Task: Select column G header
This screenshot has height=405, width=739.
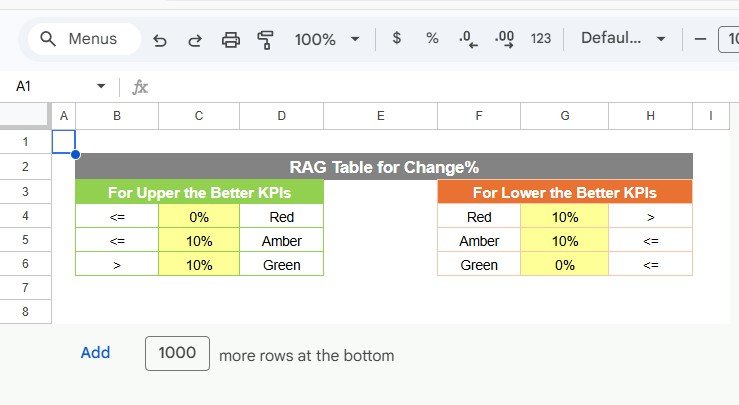Action: 565,116
